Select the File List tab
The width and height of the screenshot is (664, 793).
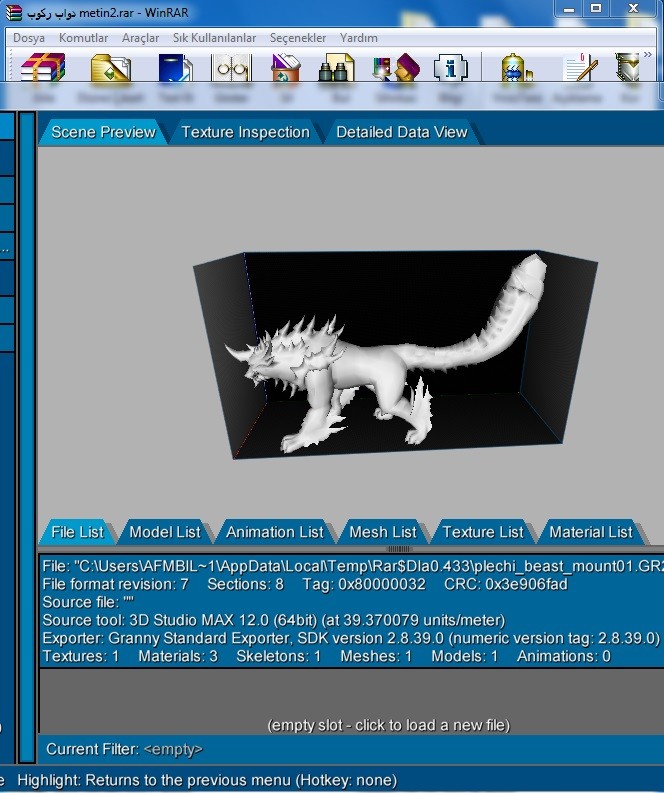[x=77, y=532]
